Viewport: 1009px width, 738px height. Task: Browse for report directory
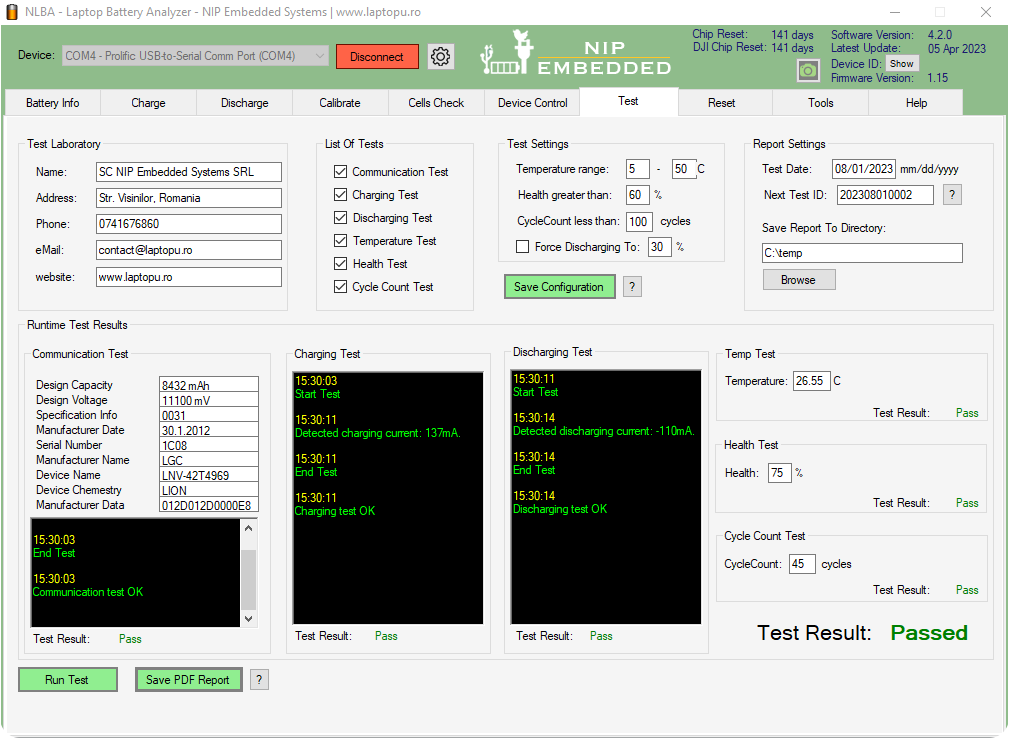(799, 280)
